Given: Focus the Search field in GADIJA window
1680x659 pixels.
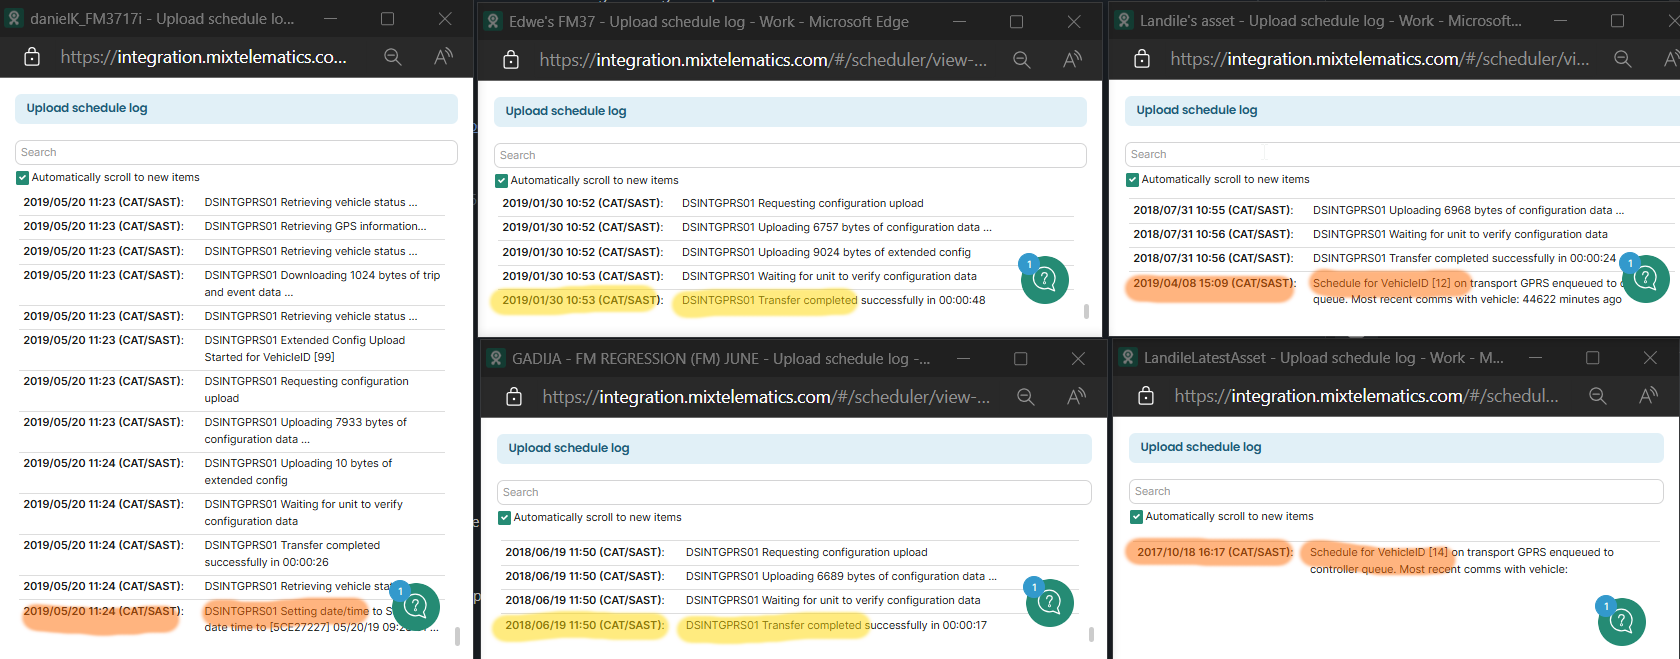Looking at the screenshot, I should [793, 492].
